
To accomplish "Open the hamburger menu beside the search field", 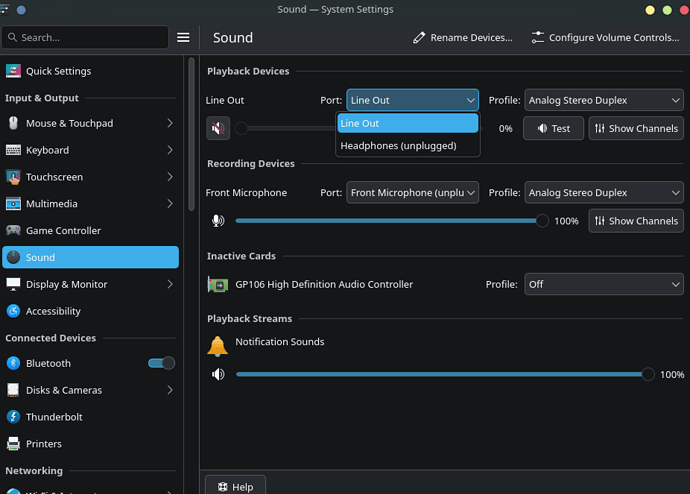I will point(183,37).
